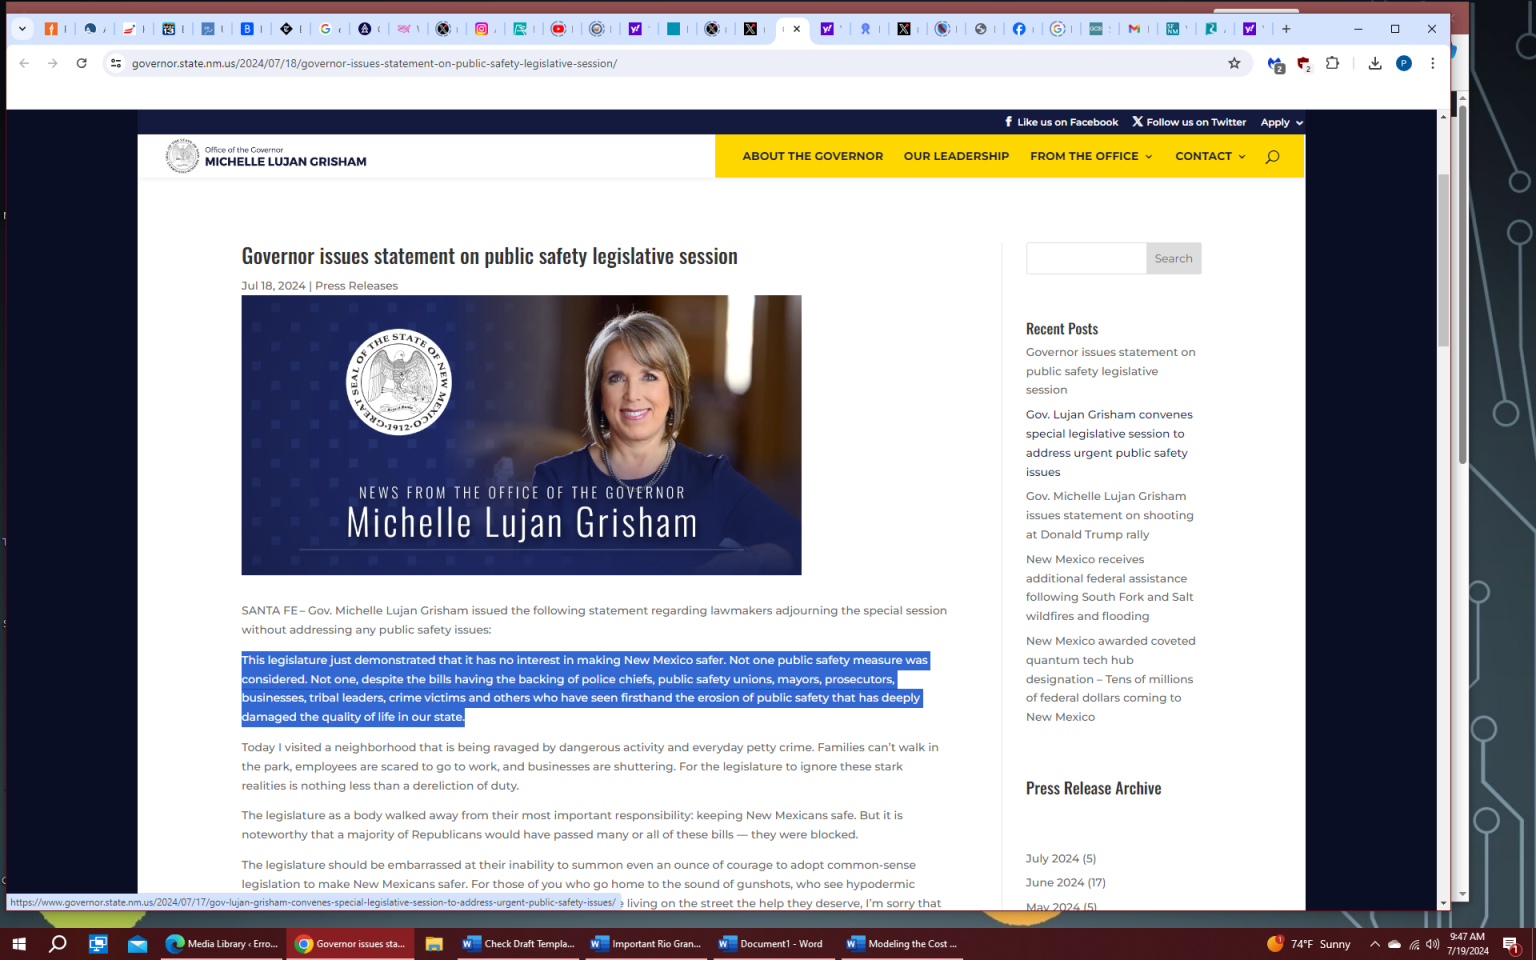This screenshot has height=960, width=1536.
Task: Click the sidebar search text field
Action: (1086, 258)
